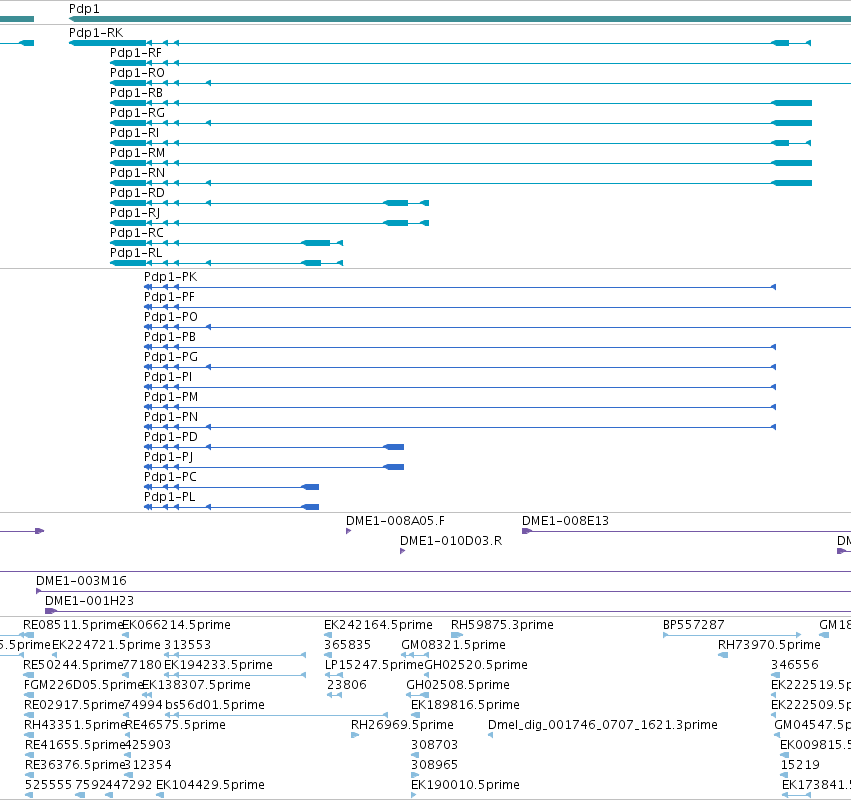851x800 pixels.
Task: Open the RH59875.3prime EST
Action: pos(503,625)
